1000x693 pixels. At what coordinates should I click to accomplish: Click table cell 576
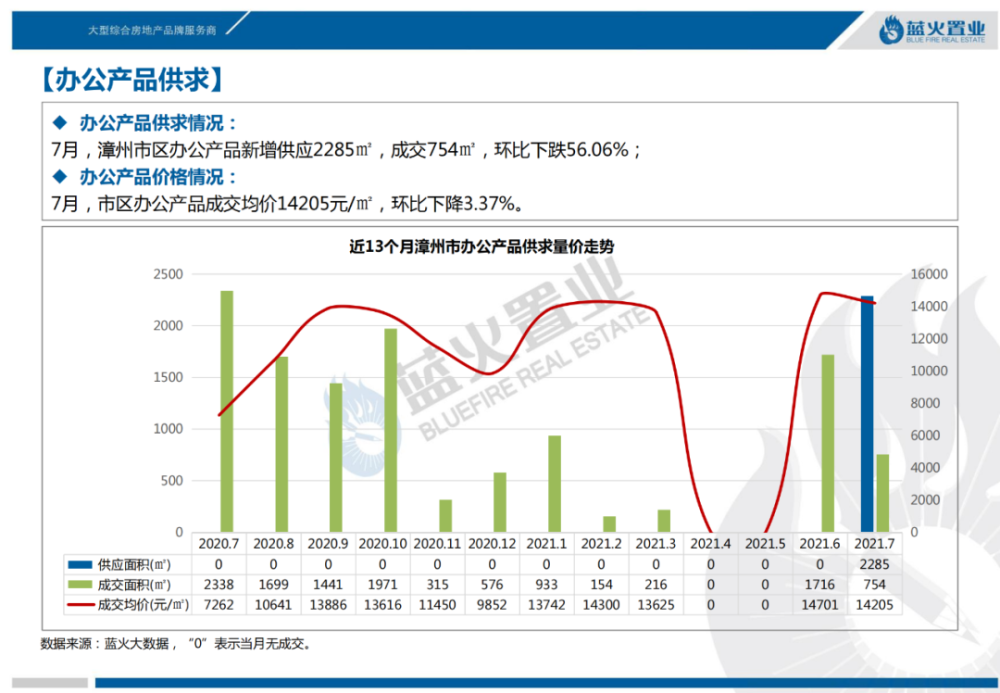coord(492,585)
